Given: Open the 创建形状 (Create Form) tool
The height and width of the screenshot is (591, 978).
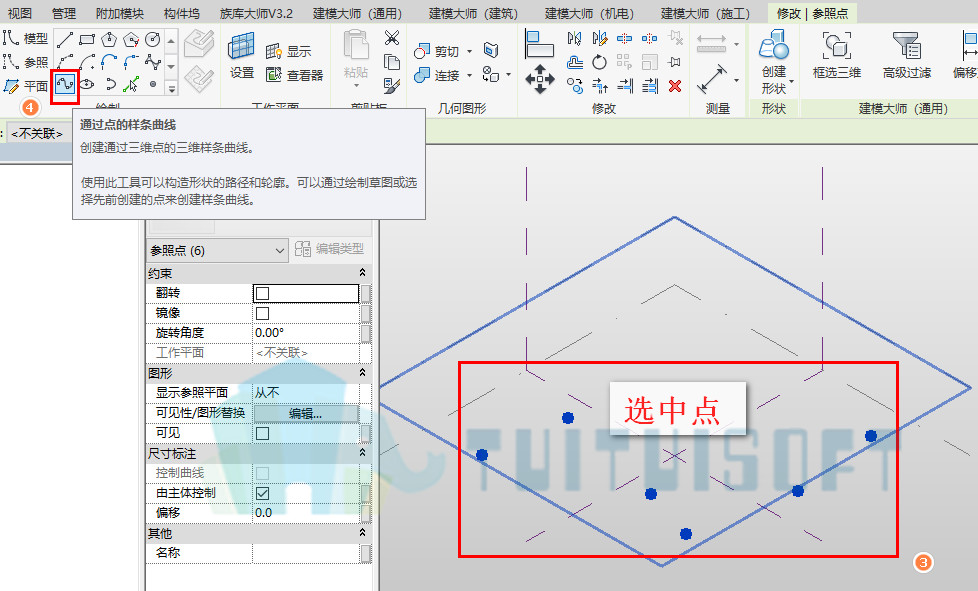Looking at the screenshot, I should pyautogui.click(x=773, y=62).
